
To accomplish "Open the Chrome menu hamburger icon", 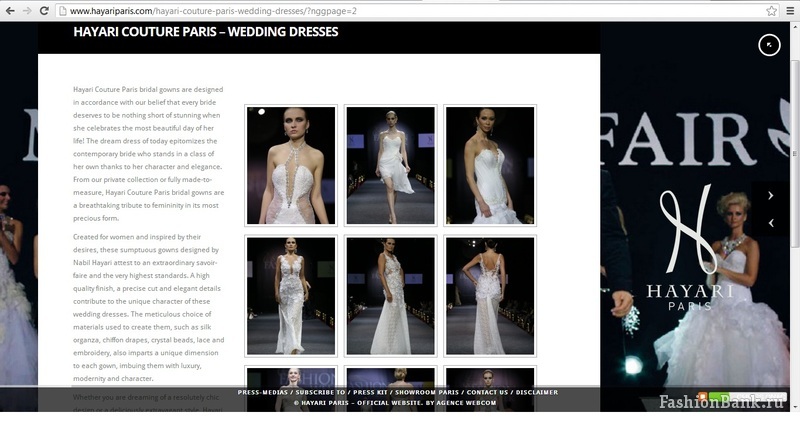I will pyautogui.click(x=790, y=11).
